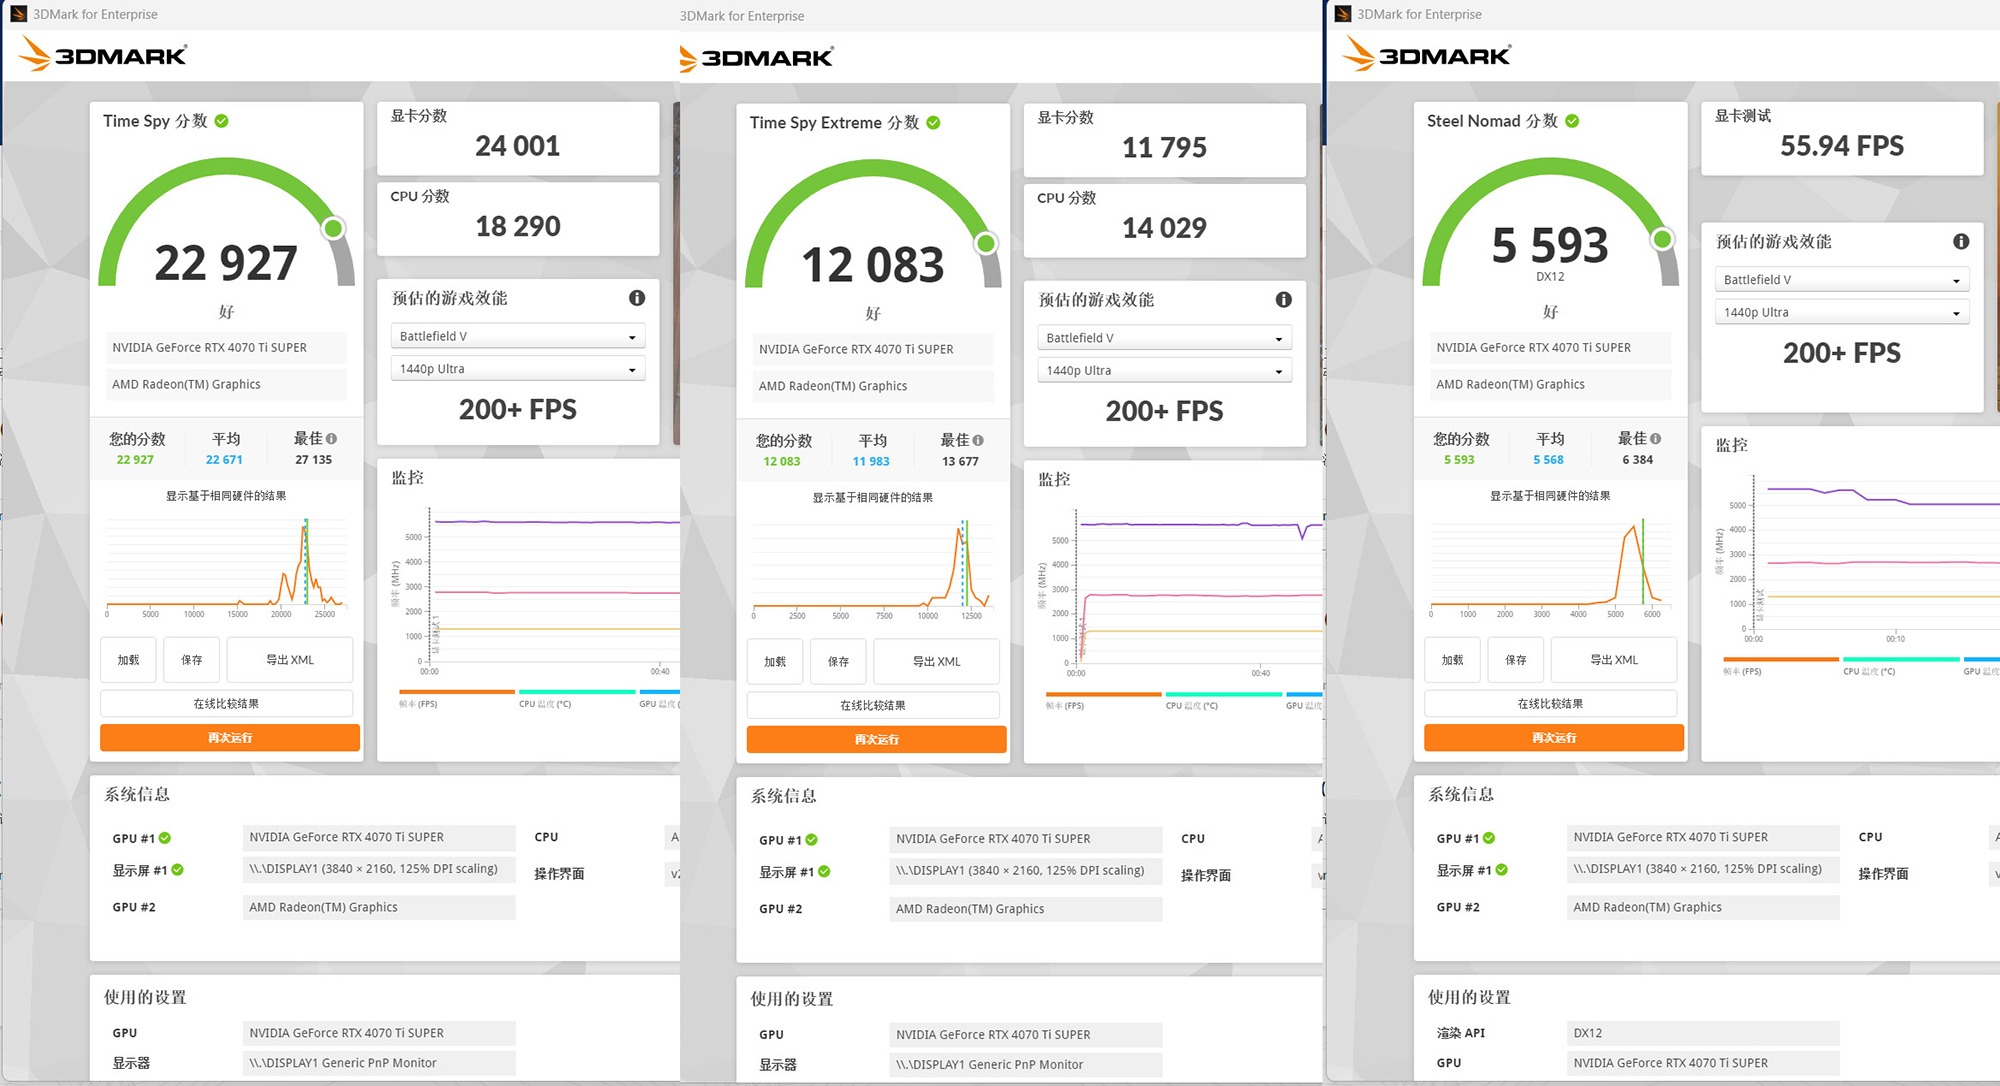This screenshot has width=2000, height=1086.
Task: Click the info icon in Steel Nomad game performance panel
Action: [1961, 241]
